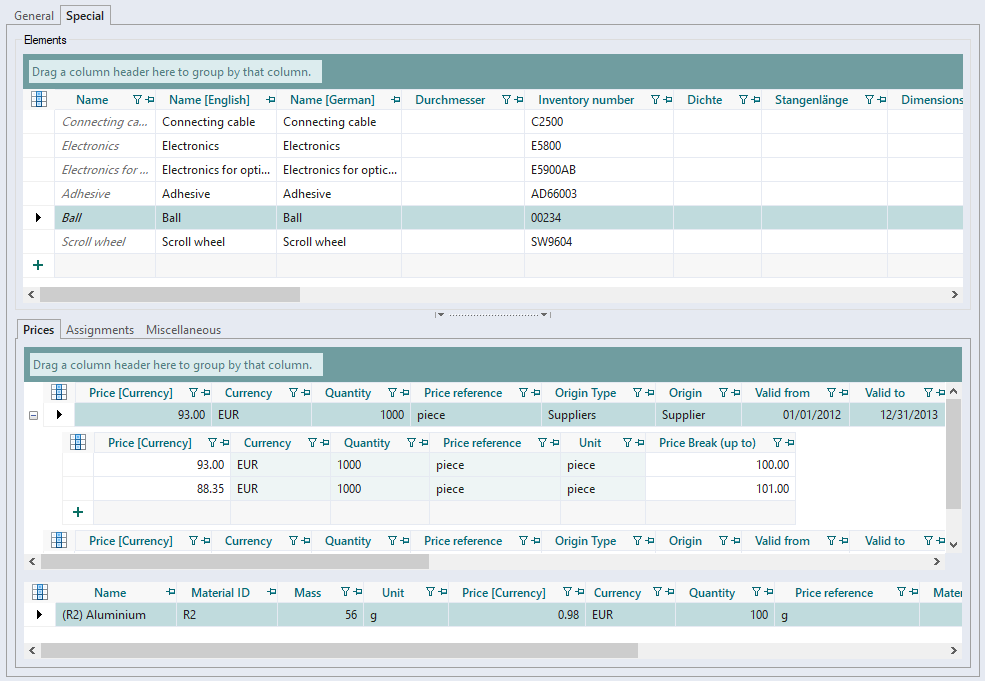Sort by the Stangenlänge column header
Screen dimensions: 985x681
tap(811, 100)
